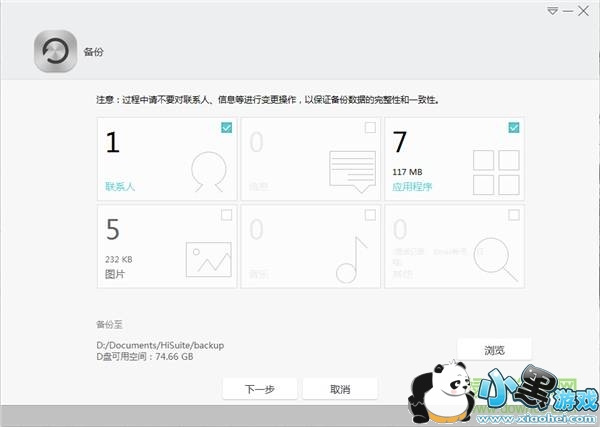
Task: Open the window menu triangle icon
Action: (x=552, y=11)
